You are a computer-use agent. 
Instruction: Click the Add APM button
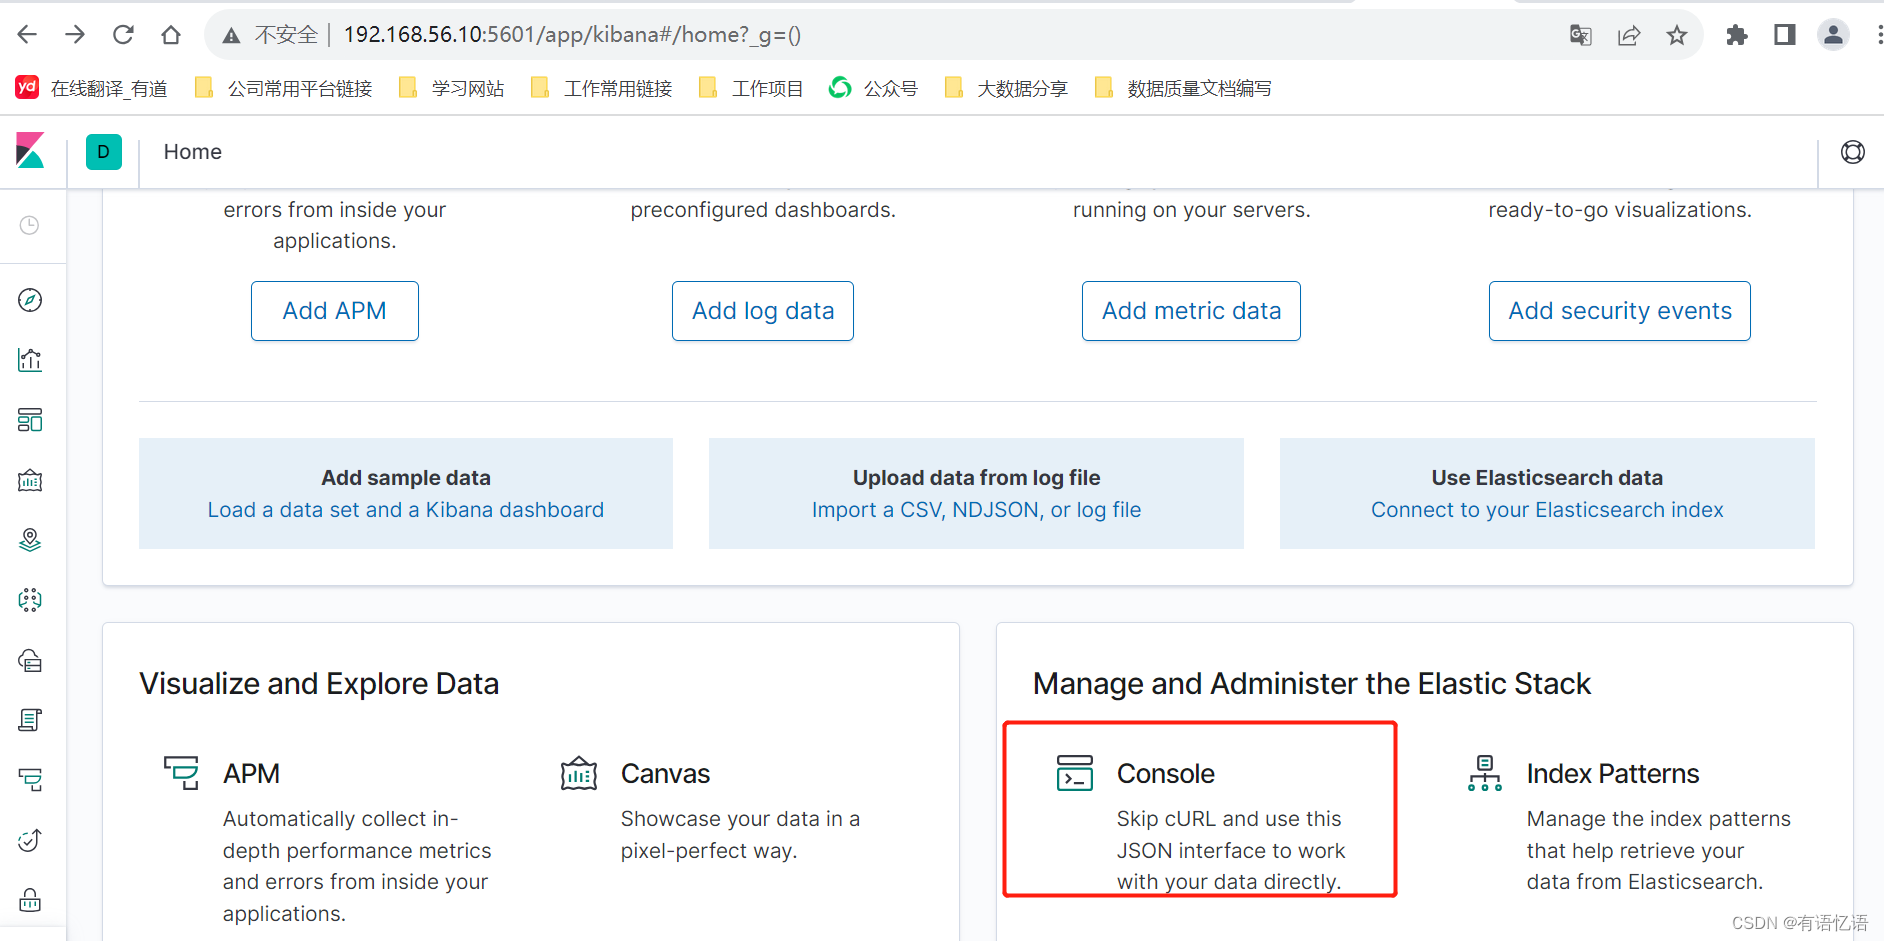335,311
